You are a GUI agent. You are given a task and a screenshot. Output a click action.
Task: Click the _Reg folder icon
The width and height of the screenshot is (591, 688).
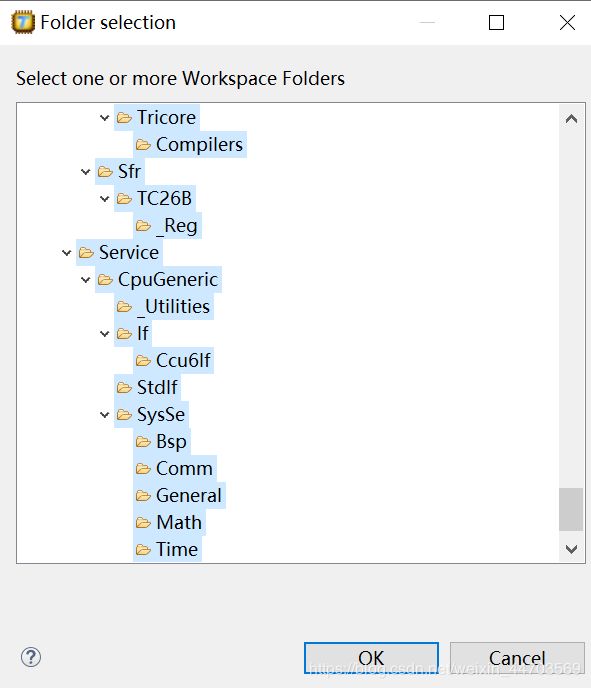[x=143, y=226]
